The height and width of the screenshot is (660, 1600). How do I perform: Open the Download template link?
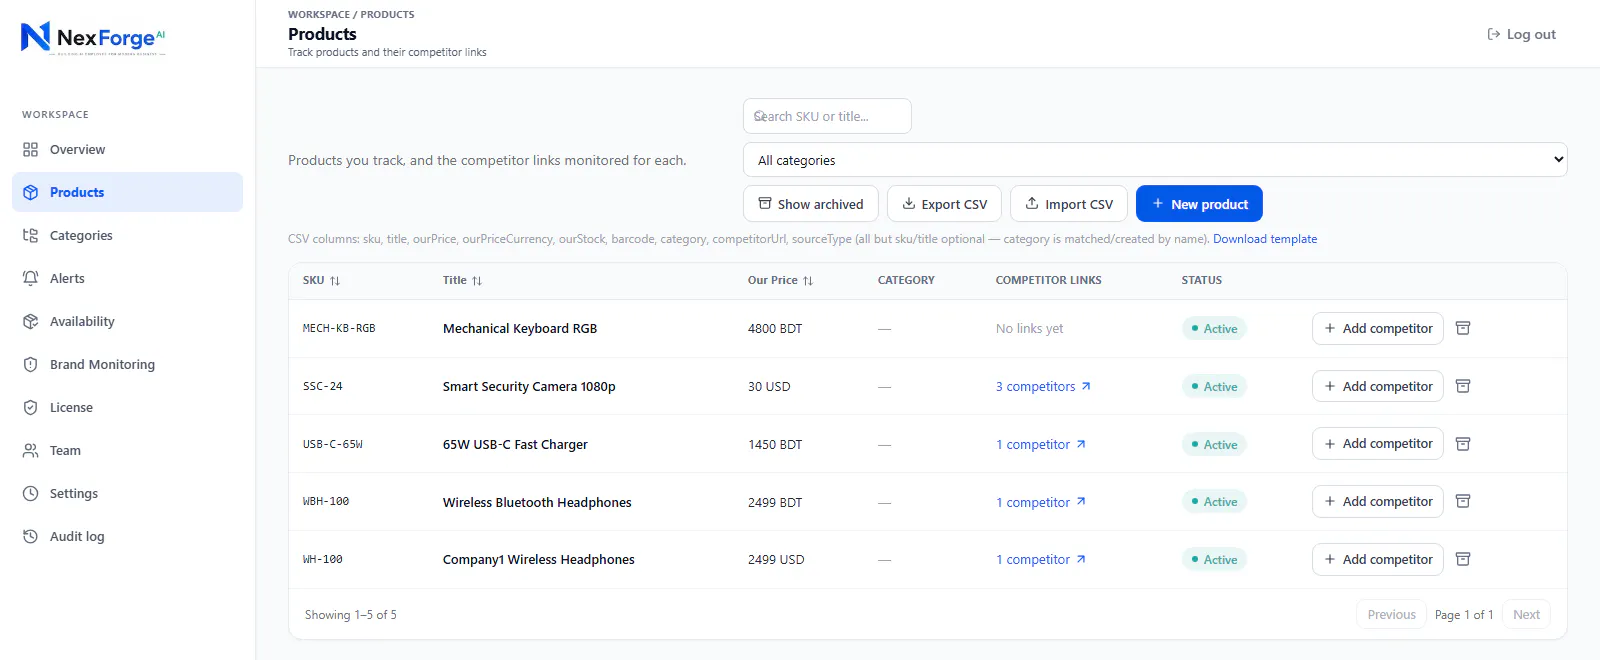[x=1265, y=239]
